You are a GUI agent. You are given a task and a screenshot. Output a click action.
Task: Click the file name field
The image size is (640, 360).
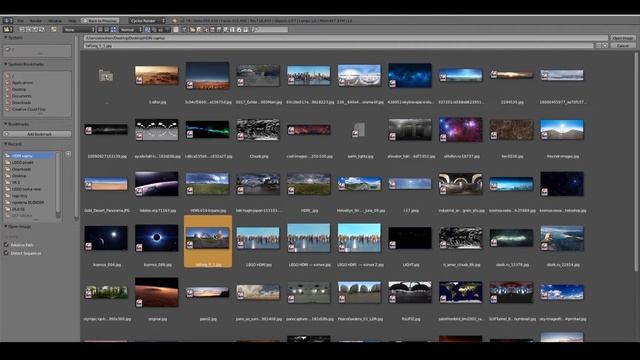(338, 46)
